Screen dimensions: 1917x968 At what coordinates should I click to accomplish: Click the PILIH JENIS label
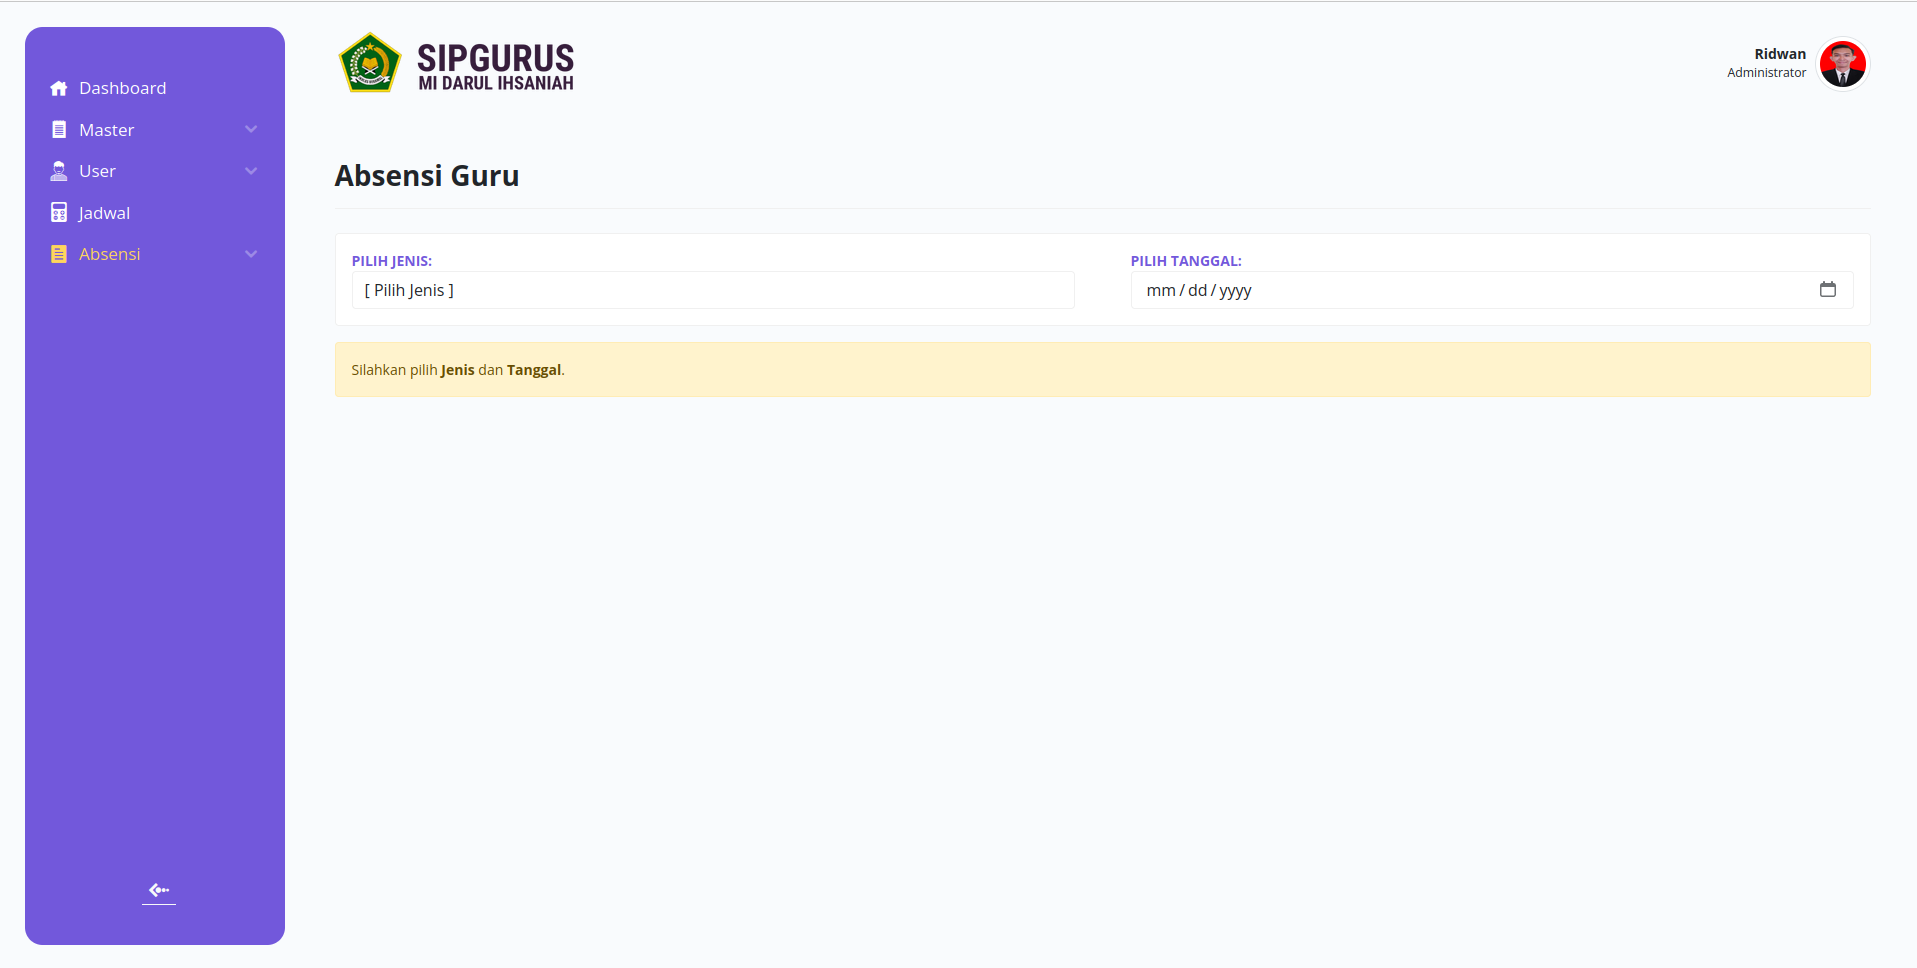click(x=392, y=261)
